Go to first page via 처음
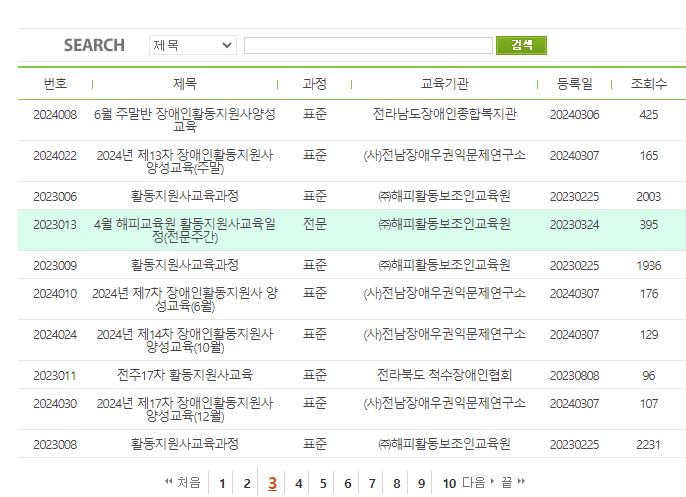686x497 pixels. (182, 483)
